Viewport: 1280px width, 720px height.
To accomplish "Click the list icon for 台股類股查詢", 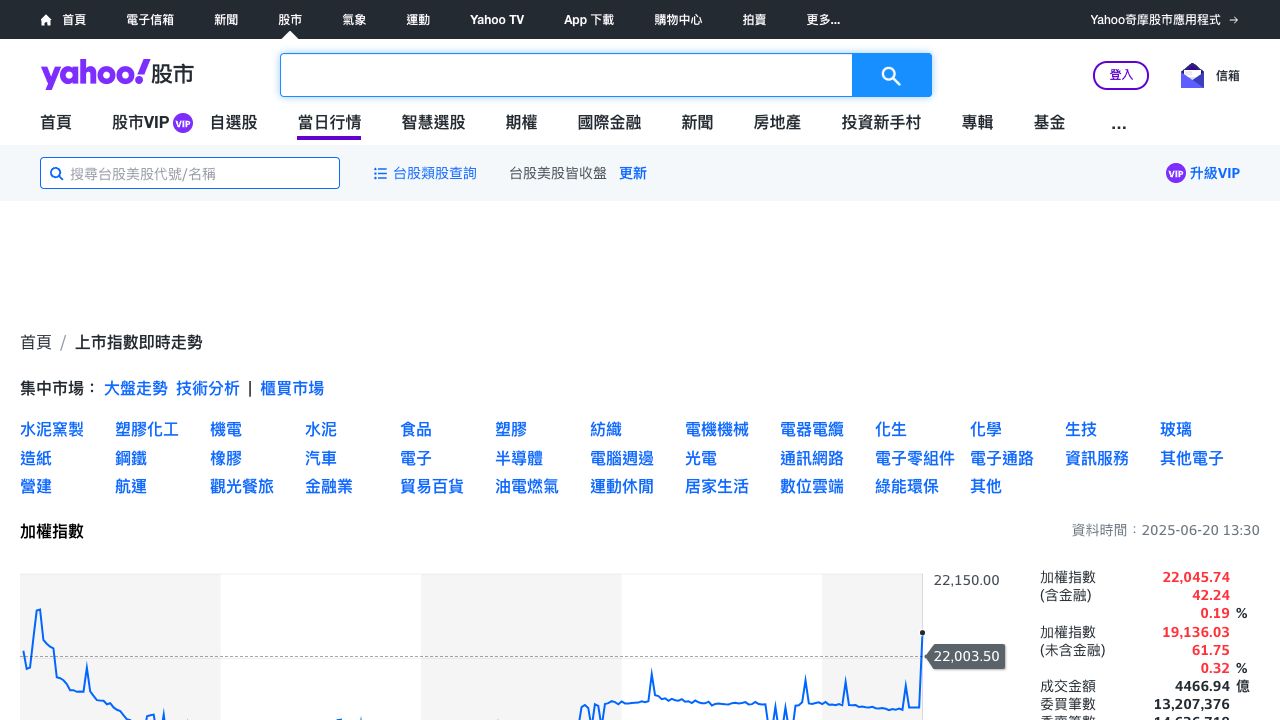I will pos(380,173).
